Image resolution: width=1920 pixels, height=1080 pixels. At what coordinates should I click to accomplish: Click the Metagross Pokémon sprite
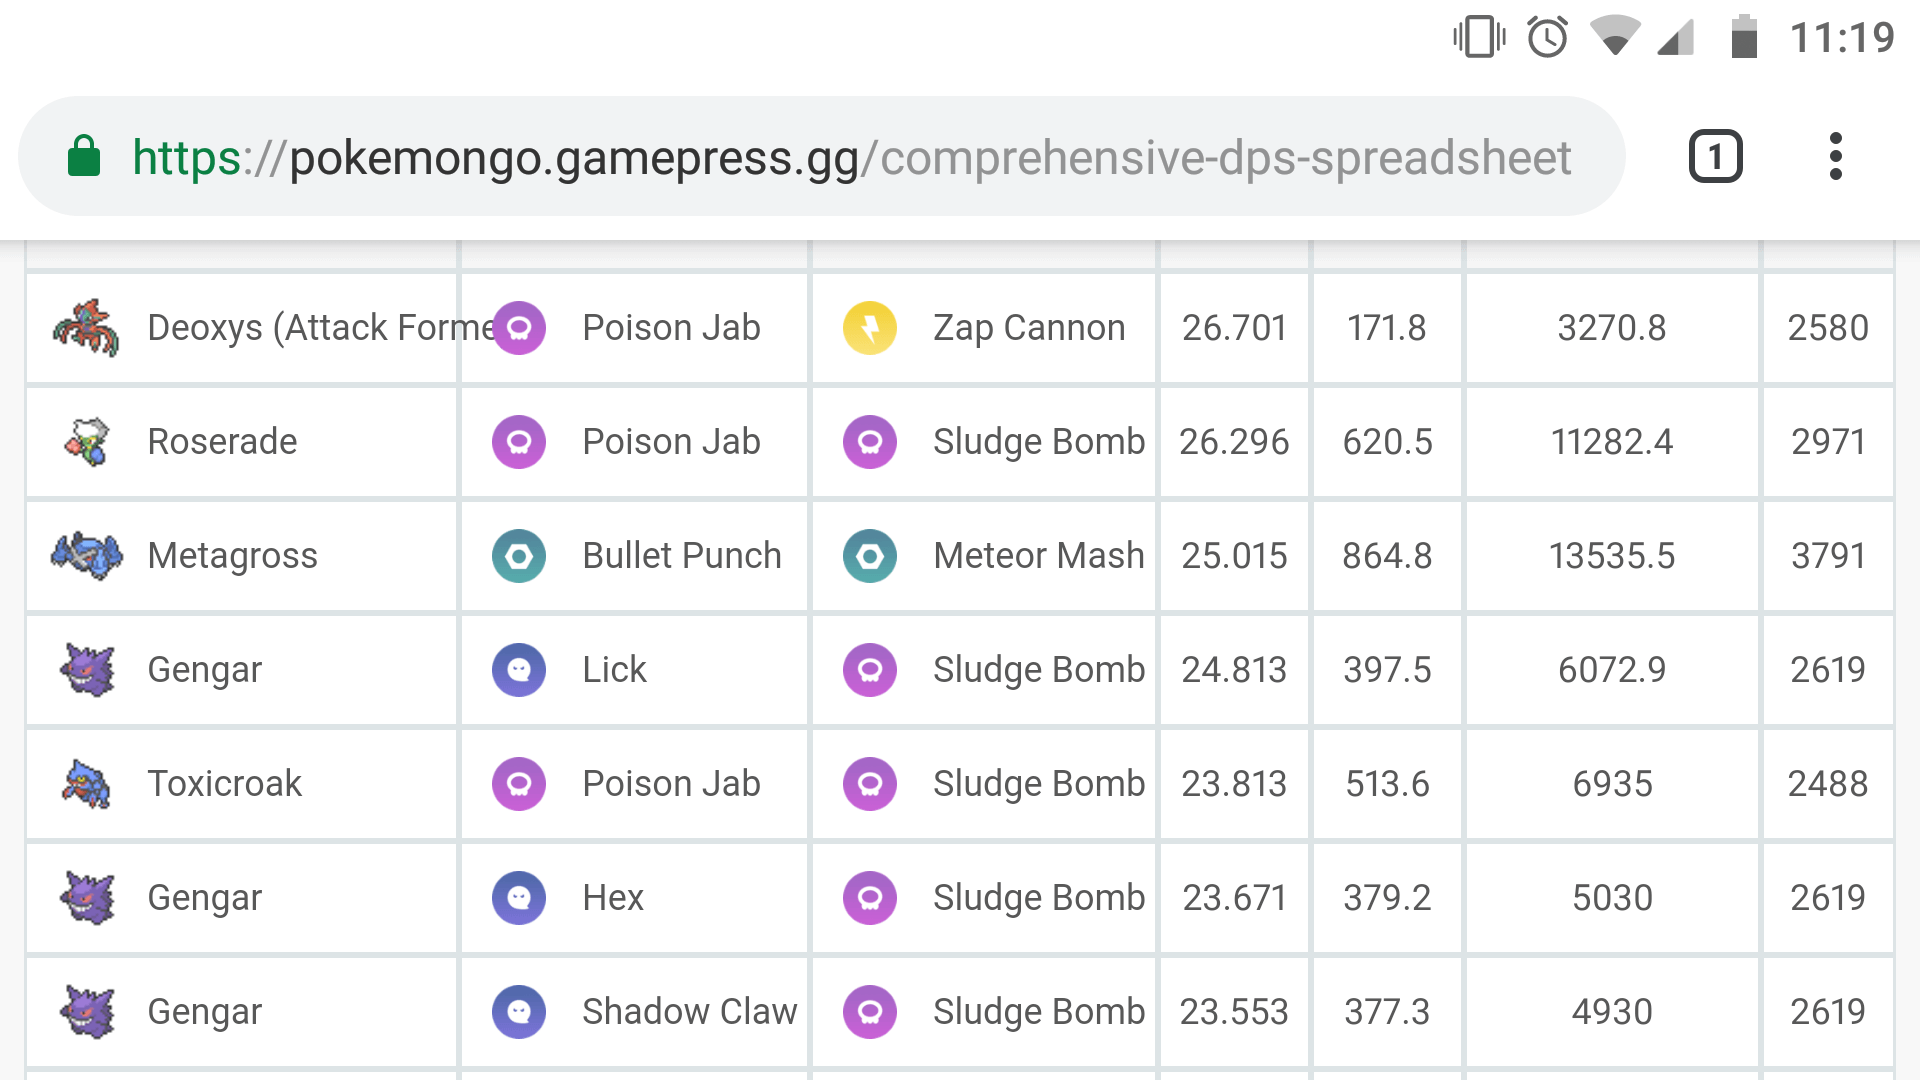point(87,556)
